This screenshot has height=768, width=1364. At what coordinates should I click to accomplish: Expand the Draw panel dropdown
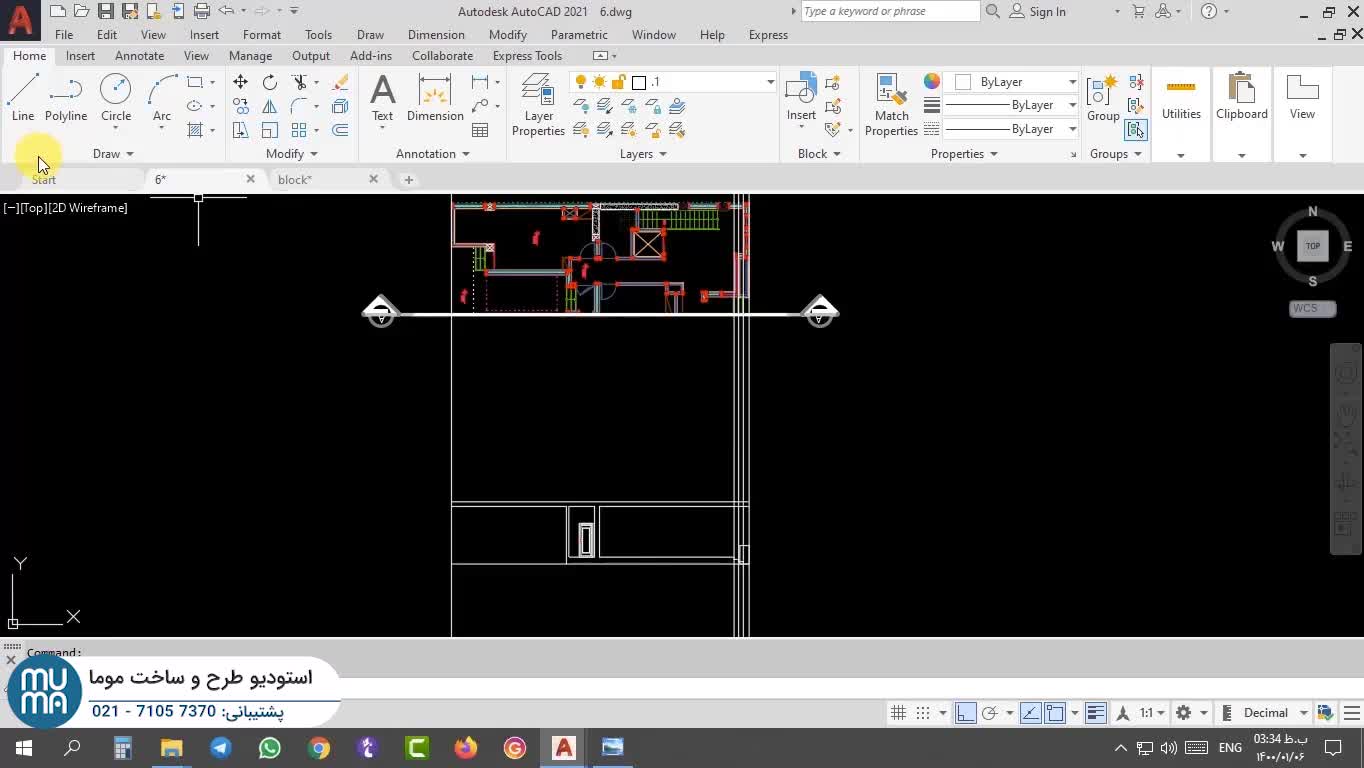pos(113,154)
